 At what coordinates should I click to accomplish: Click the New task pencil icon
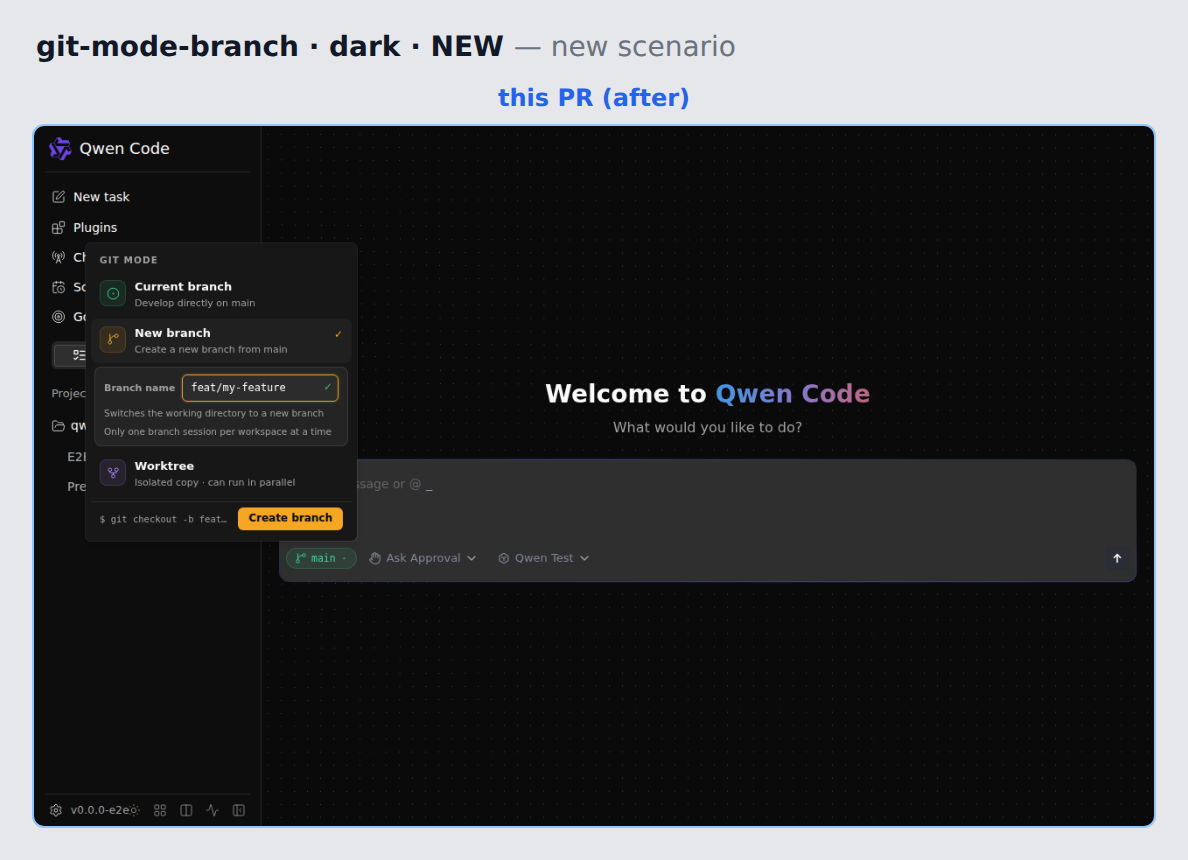click(x=58, y=197)
